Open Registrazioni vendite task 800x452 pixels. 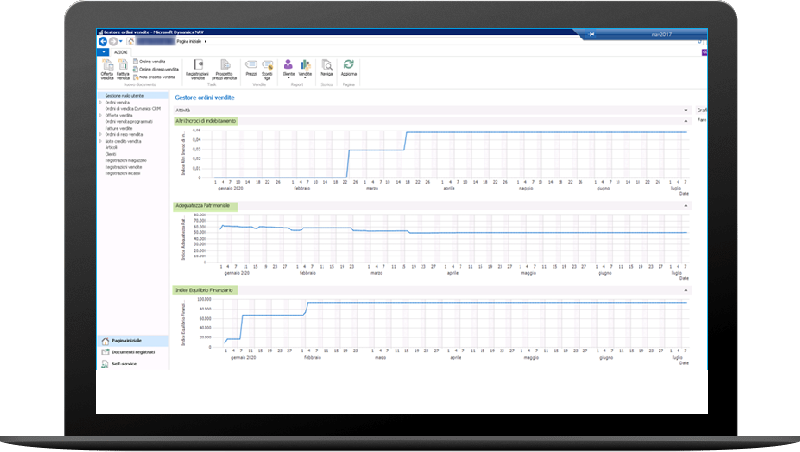(x=198, y=70)
